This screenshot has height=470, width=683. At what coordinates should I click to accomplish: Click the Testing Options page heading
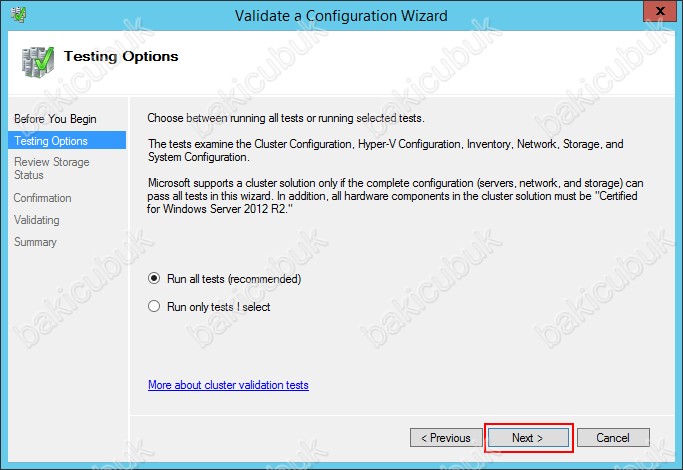121,56
